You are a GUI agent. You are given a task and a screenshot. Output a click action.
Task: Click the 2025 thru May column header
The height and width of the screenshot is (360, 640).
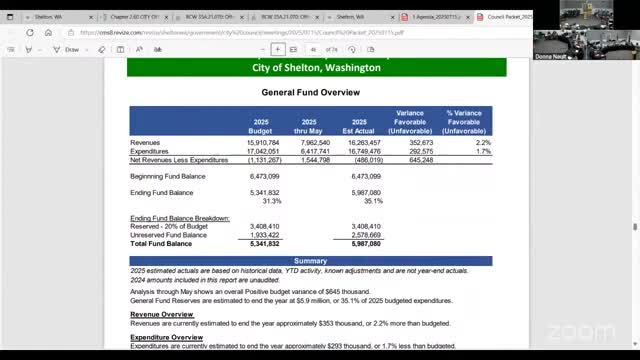coord(308,127)
